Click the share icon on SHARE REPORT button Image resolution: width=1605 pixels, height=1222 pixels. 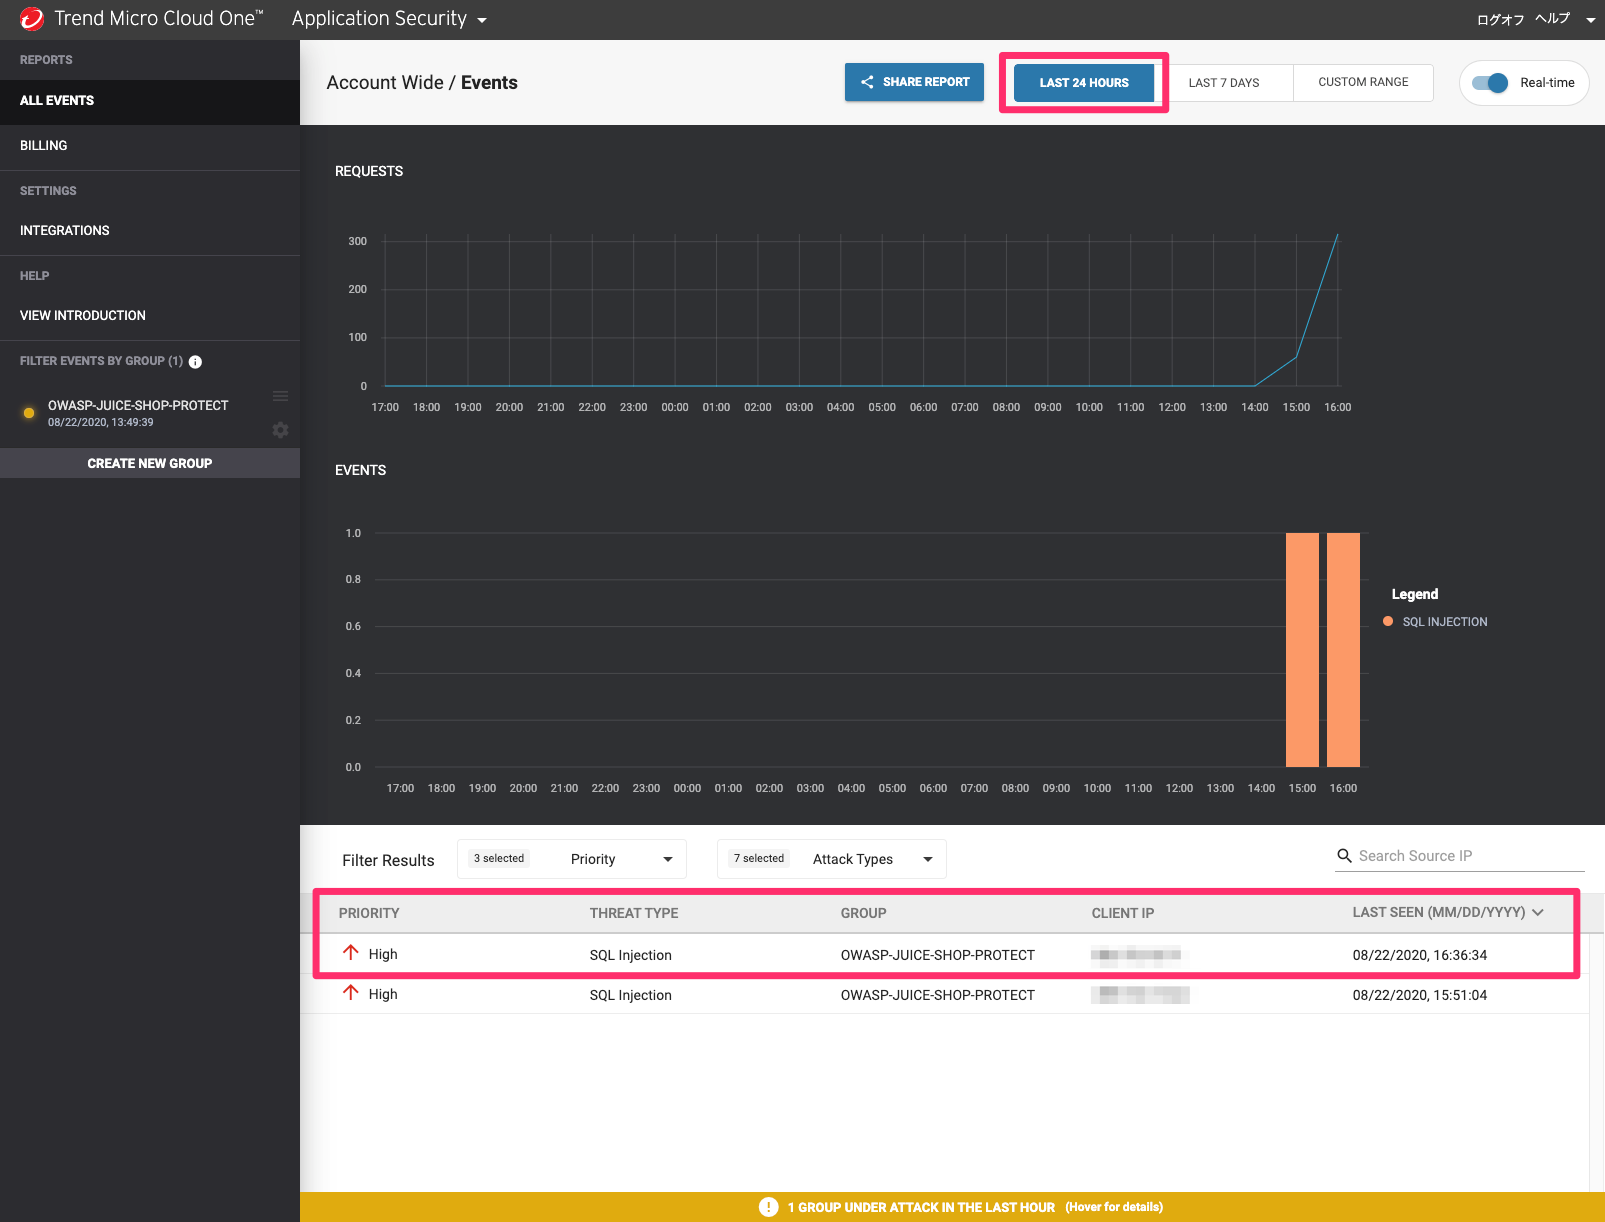pyautogui.click(x=867, y=82)
